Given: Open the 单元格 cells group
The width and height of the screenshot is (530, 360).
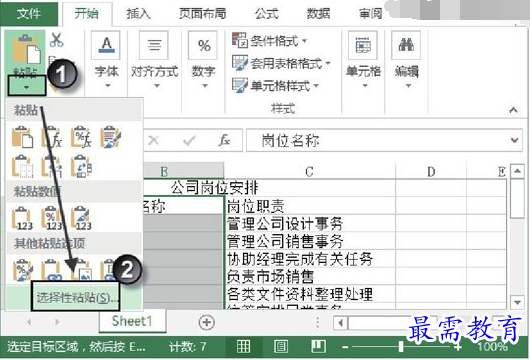Looking at the screenshot, I should click(363, 59).
